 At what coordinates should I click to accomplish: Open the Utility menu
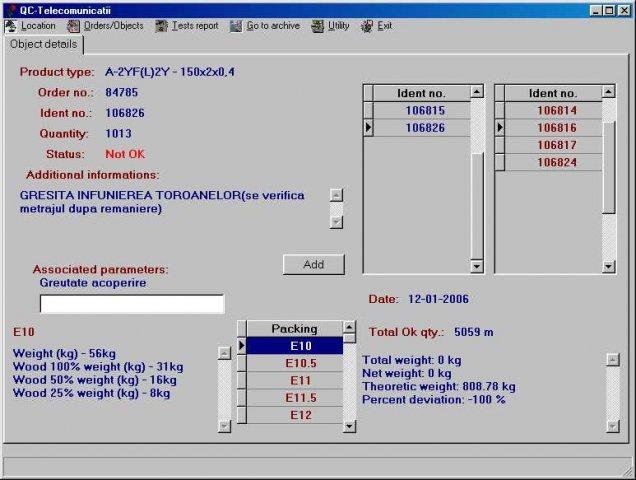coord(339,26)
